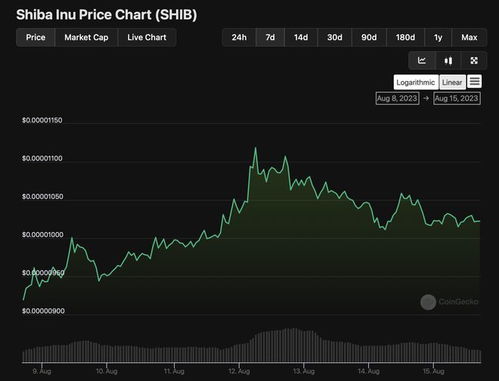Switch to candlestick chart icon

[x=448, y=61]
